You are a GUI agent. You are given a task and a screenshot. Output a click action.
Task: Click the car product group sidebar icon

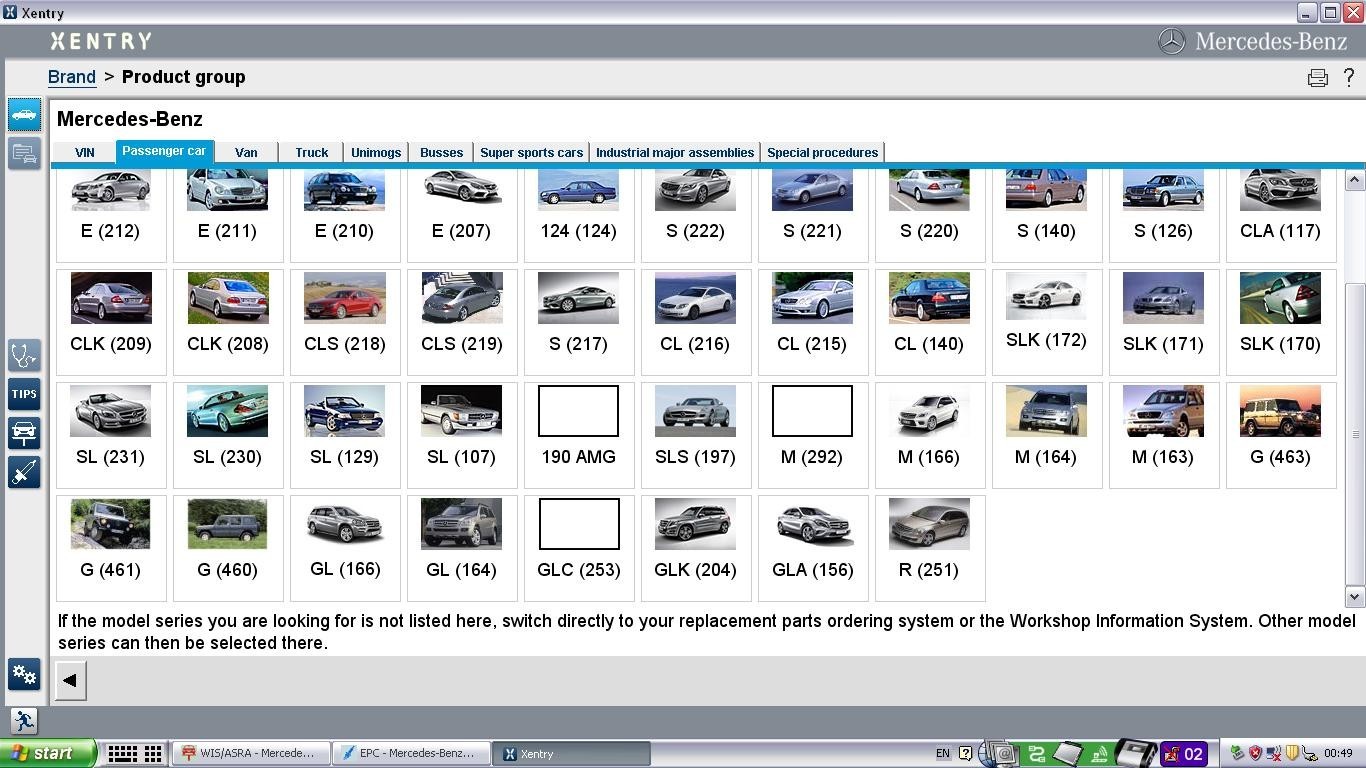[x=24, y=114]
